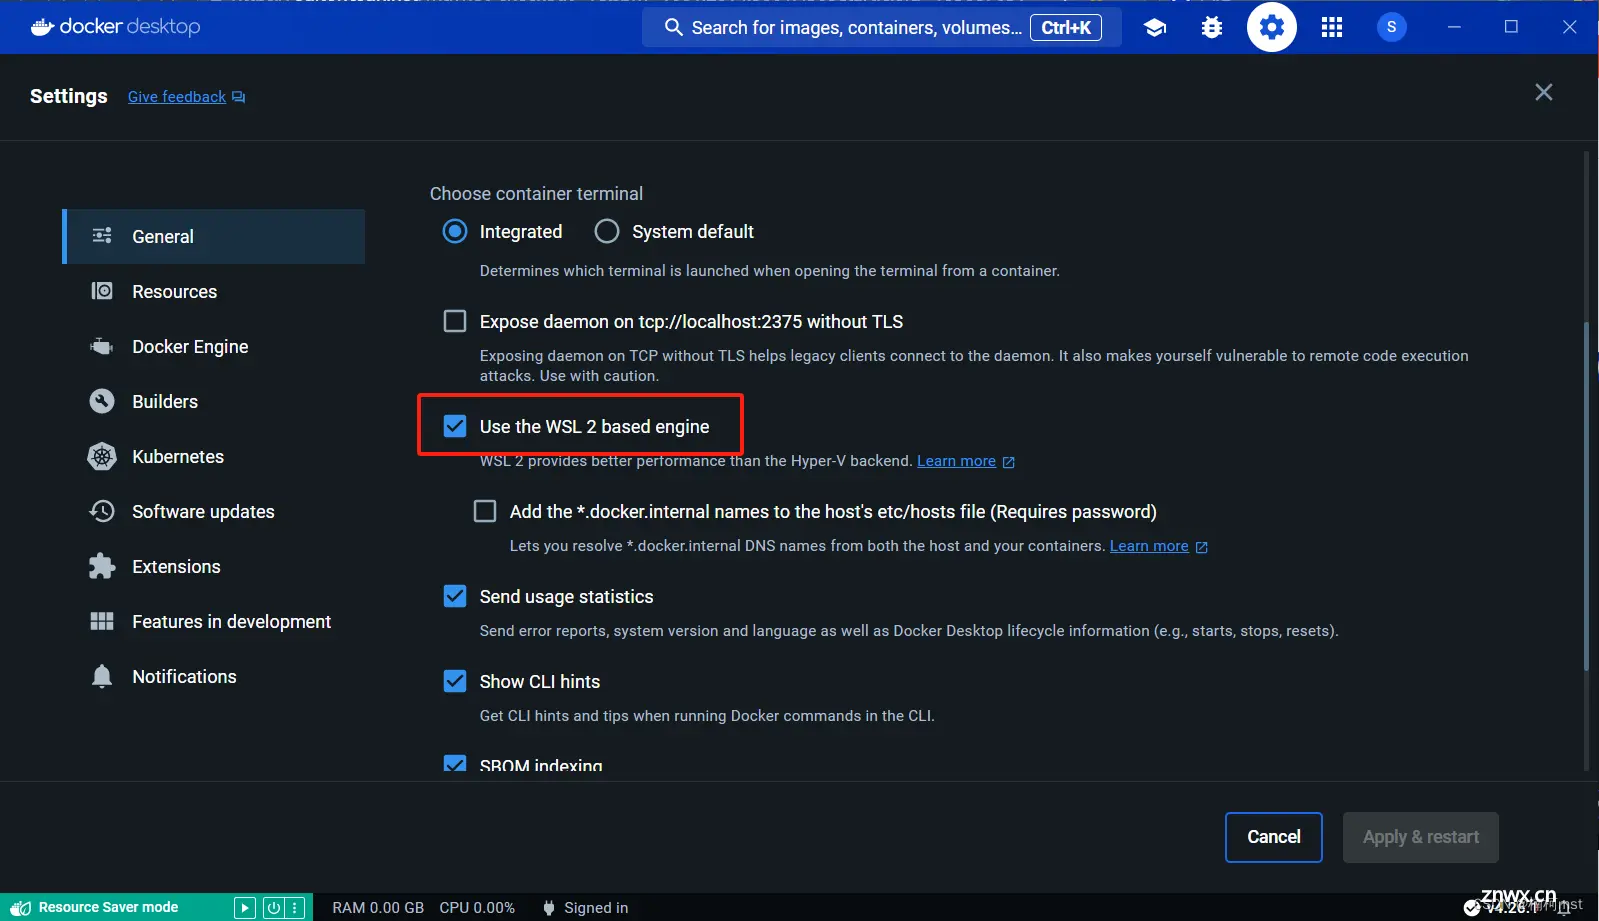Image resolution: width=1599 pixels, height=921 pixels.
Task: Click the General sliders icon
Action: click(x=102, y=236)
